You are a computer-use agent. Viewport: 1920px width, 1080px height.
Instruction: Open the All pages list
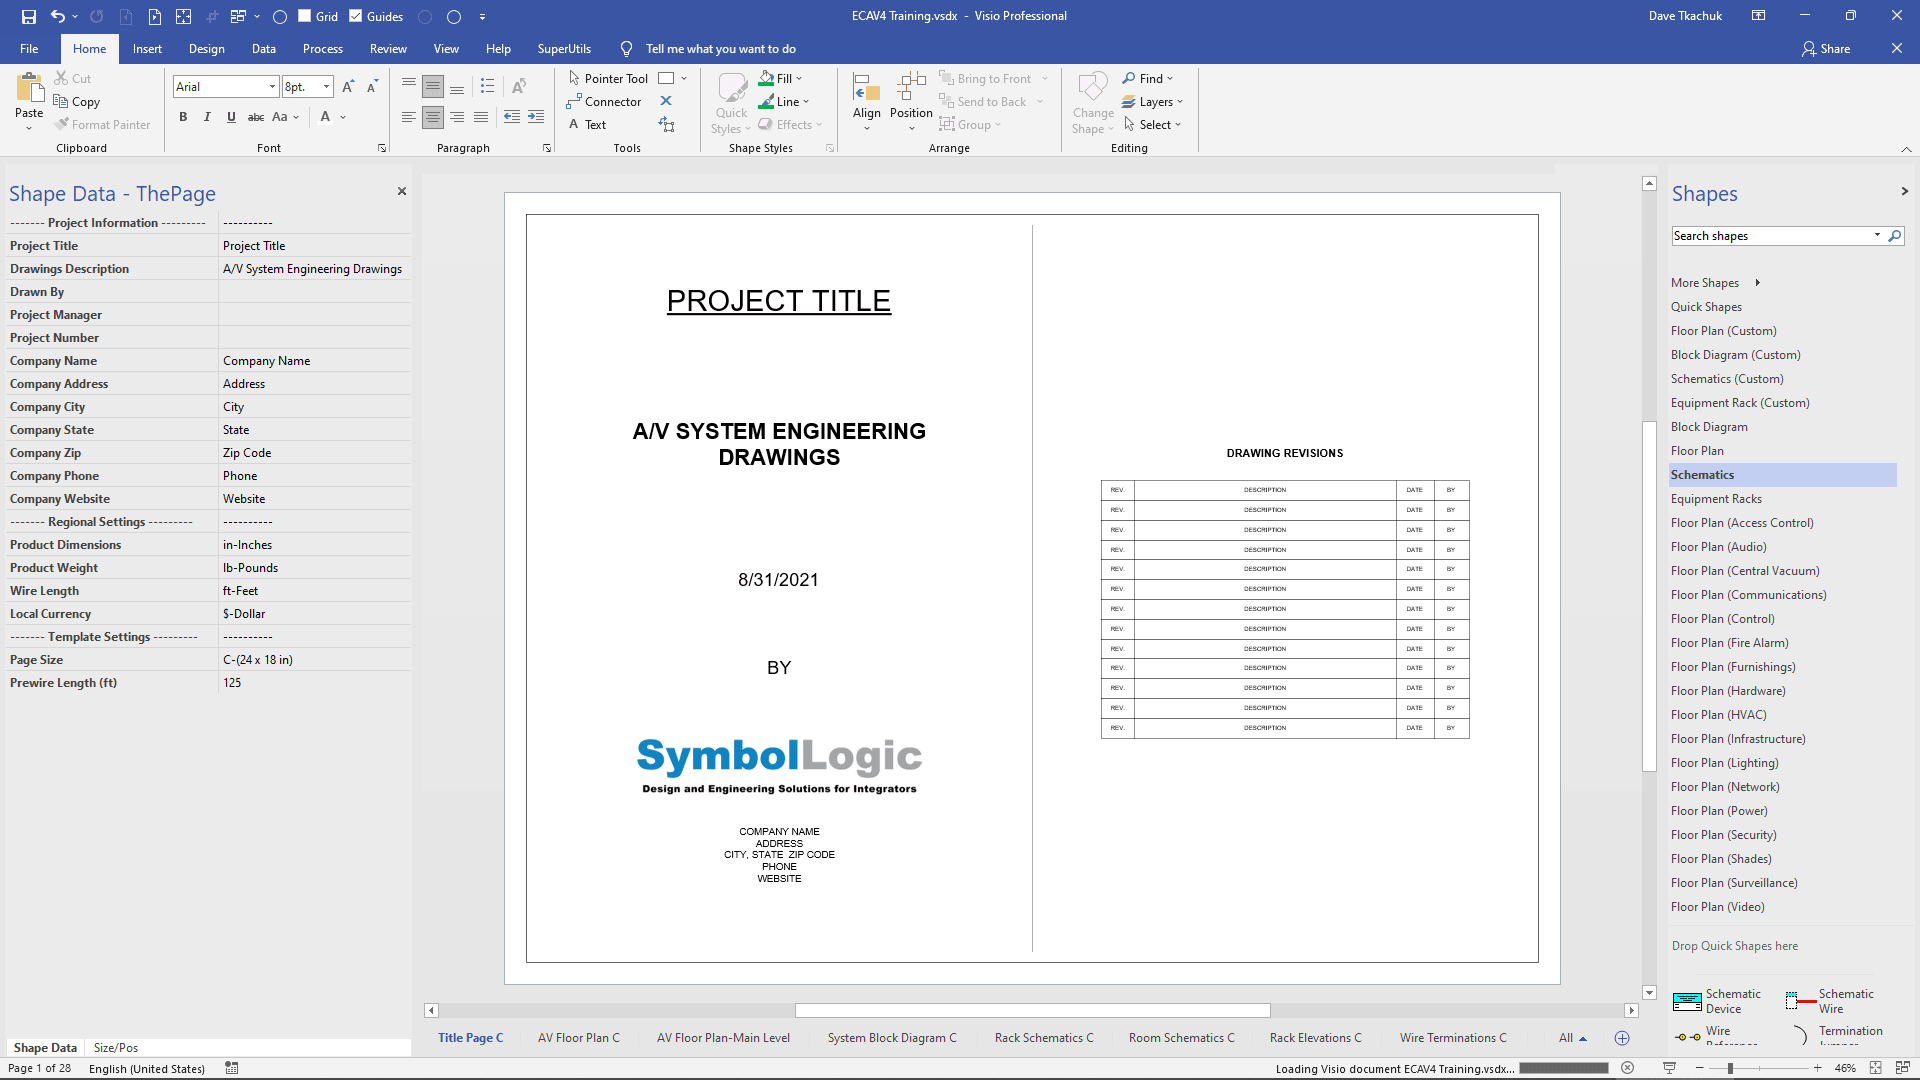pyautogui.click(x=1572, y=1038)
